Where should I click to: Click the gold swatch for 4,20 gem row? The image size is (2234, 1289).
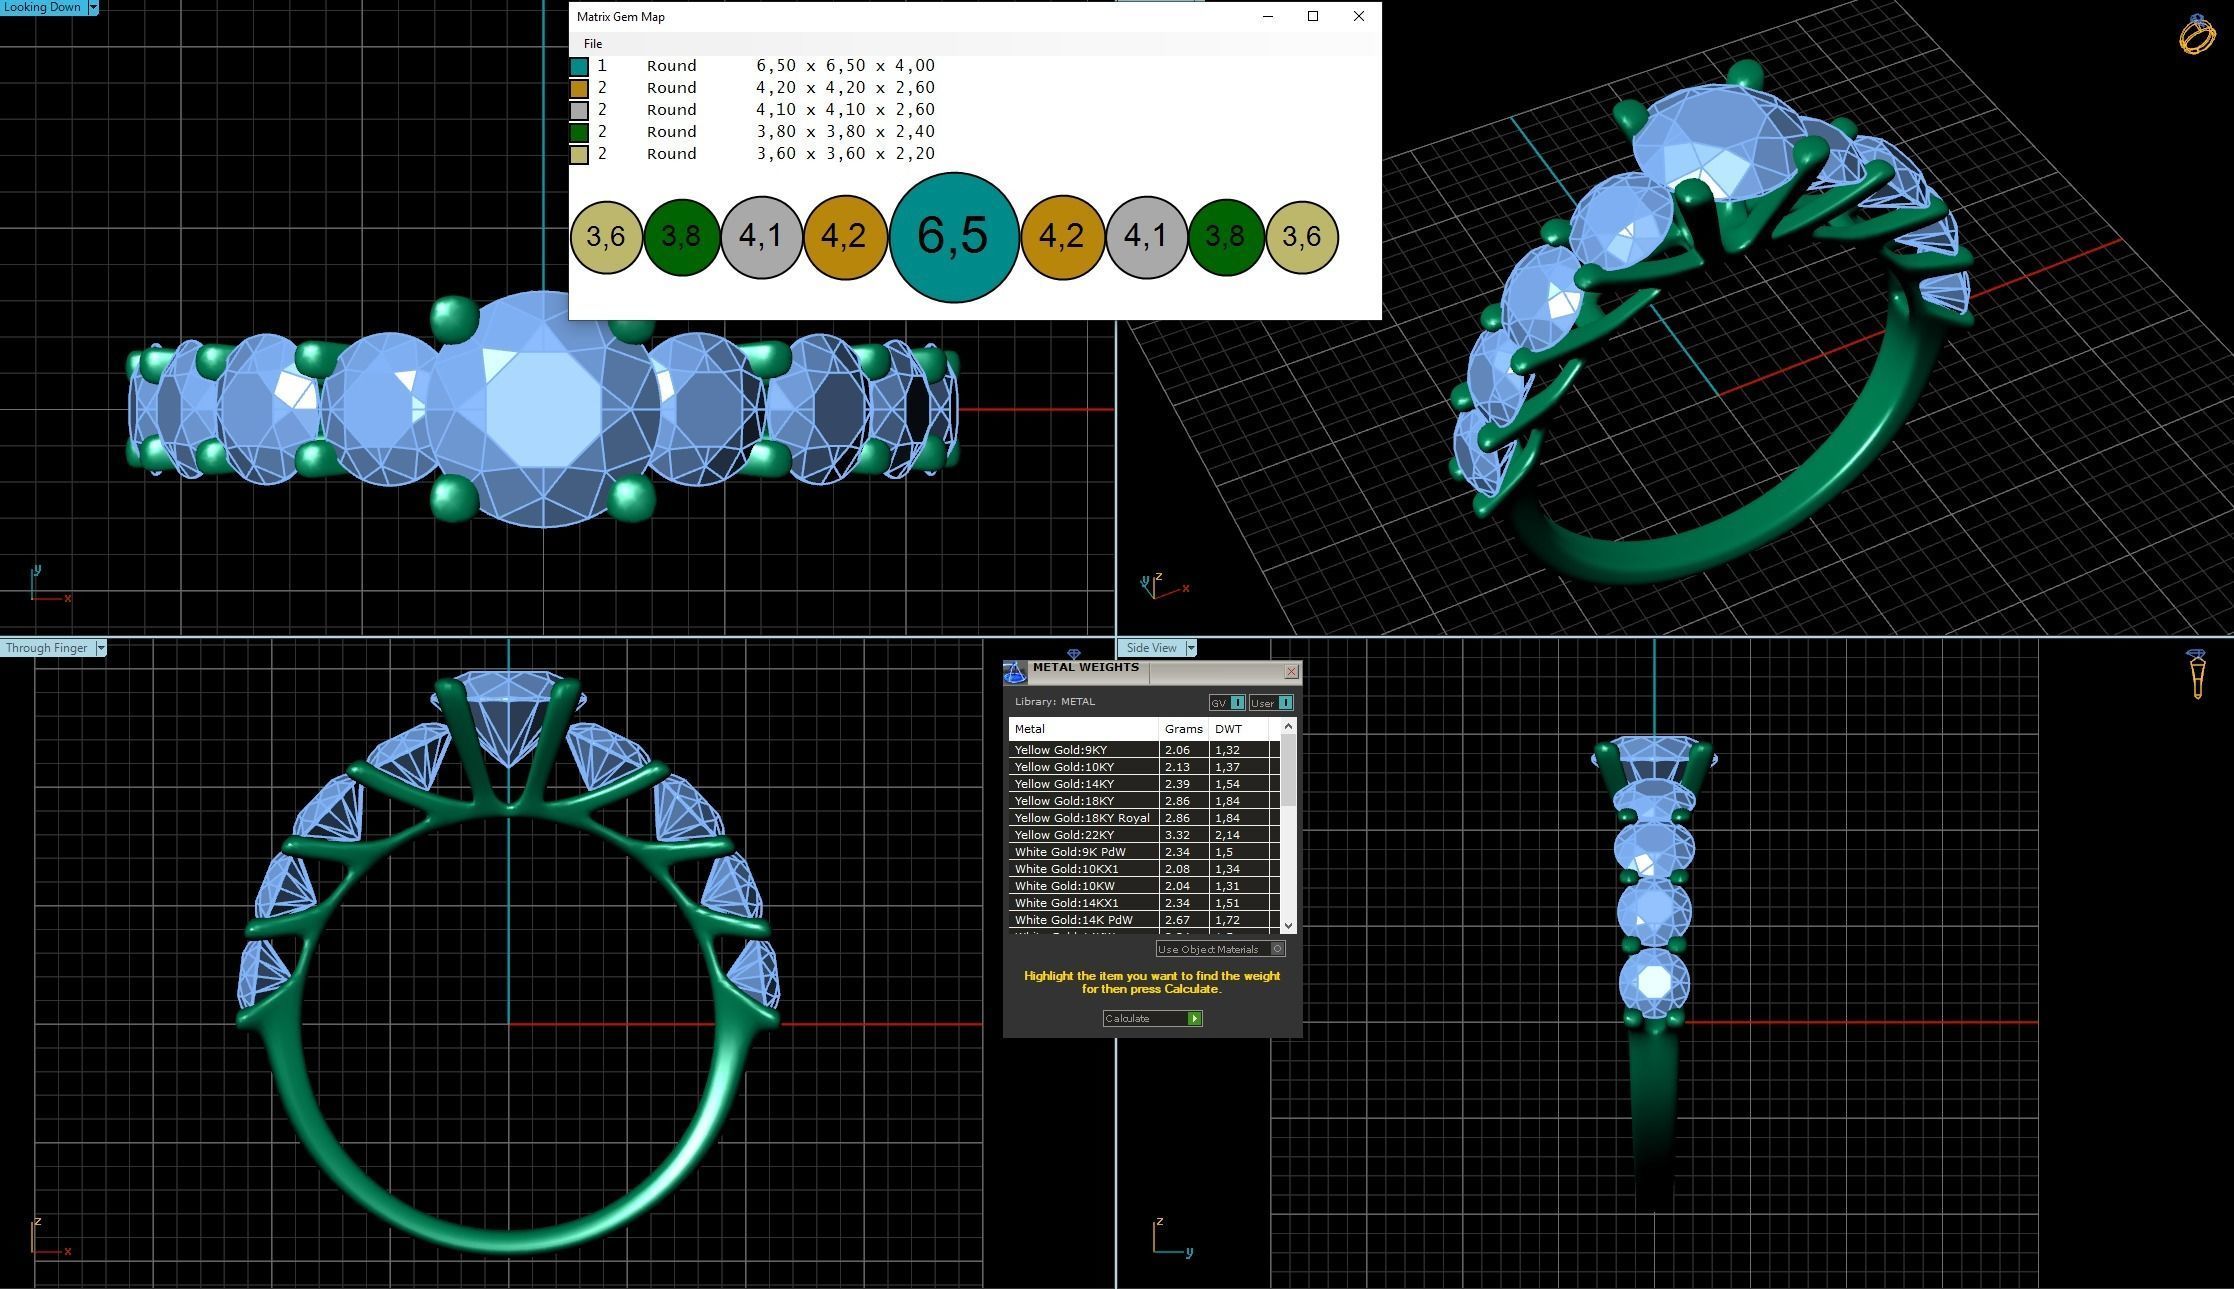click(x=579, y=89)
